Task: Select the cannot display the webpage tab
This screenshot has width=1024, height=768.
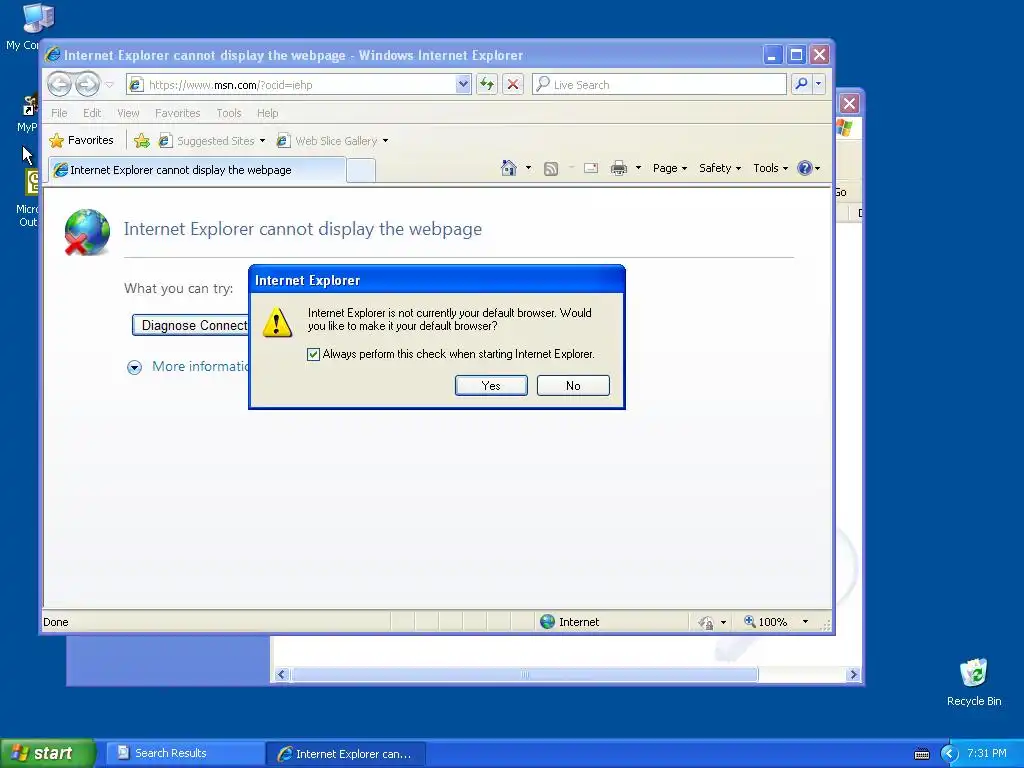Action: click(197, 170)
